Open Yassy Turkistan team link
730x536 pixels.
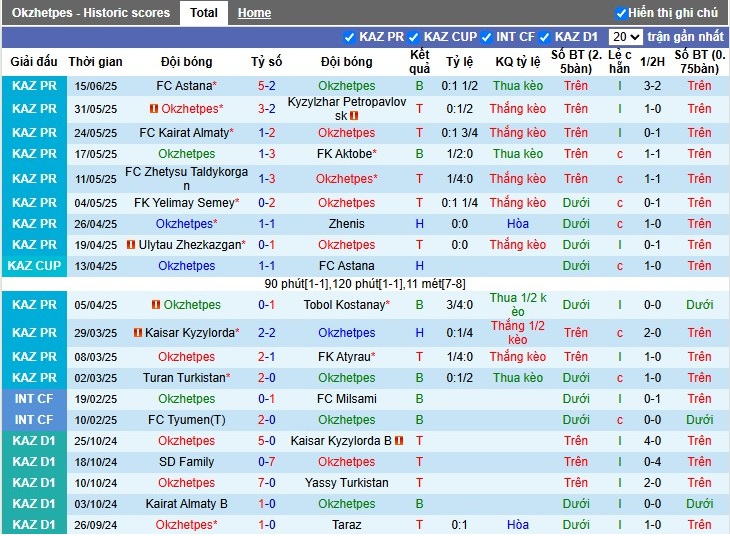tap(347, 482)
